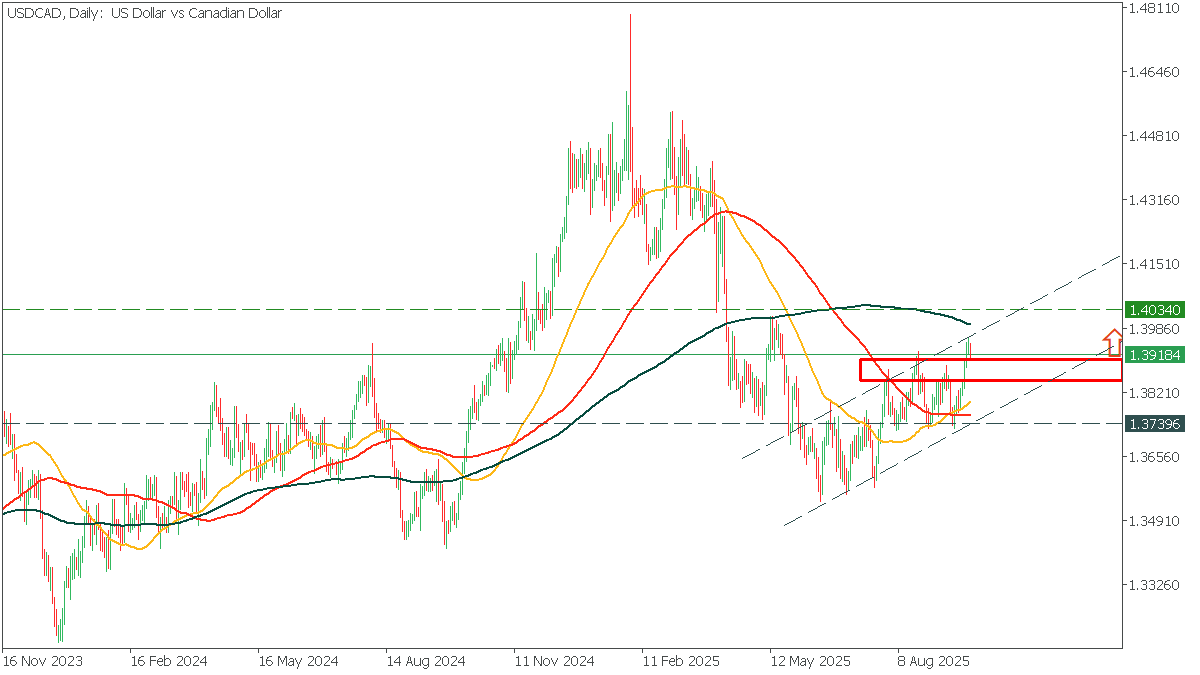Click the USDCAD, Daily chart title
Screen dimensions: 1200x675
[x=145, y=13]
